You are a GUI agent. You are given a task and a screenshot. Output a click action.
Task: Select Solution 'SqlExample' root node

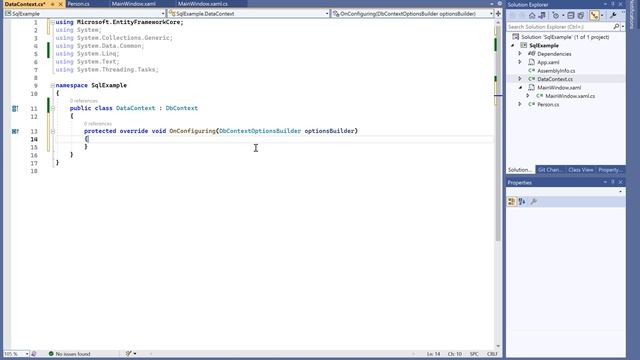[565, 37]
